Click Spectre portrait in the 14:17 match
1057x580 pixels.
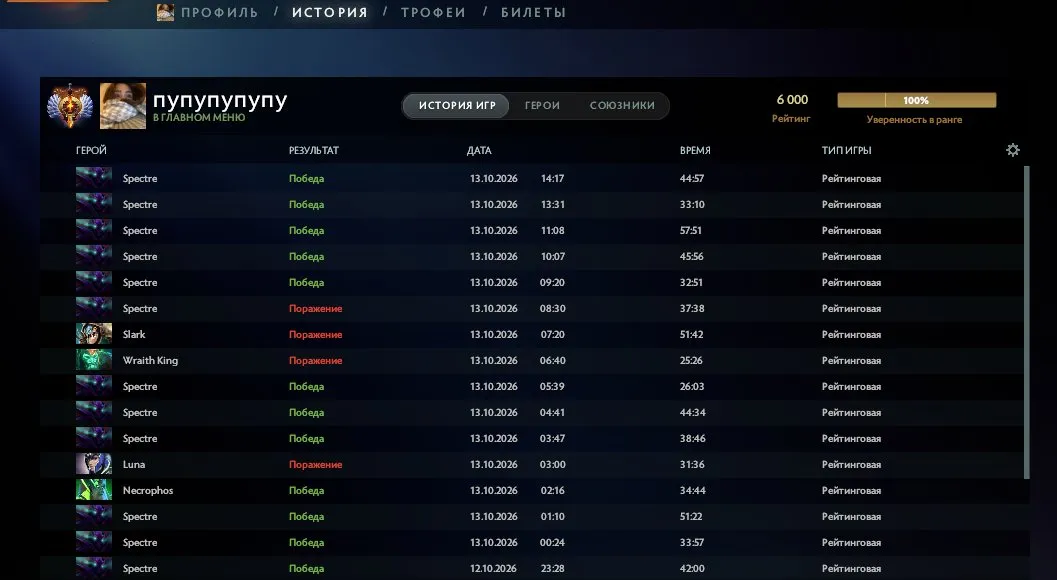[x=94, y=178]
